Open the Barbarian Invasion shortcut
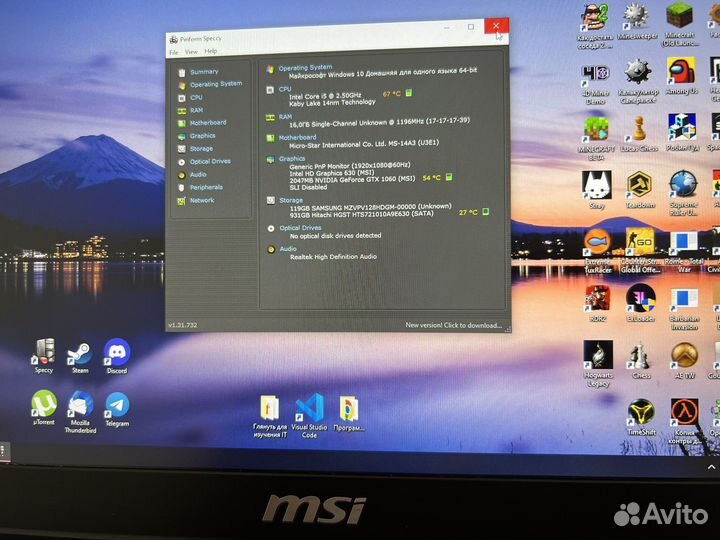720x540 pixels. [x=684, y=309]
